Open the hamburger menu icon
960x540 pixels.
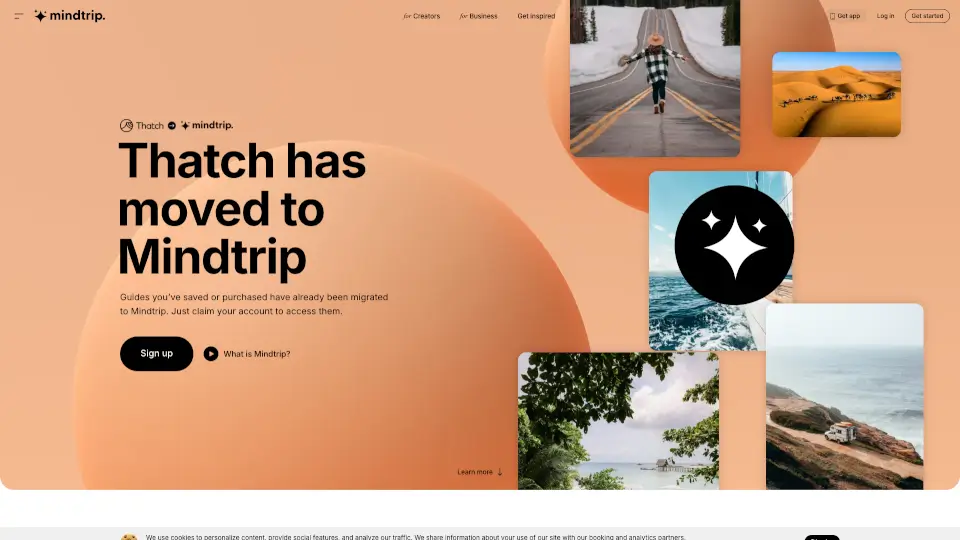[19, 16]
